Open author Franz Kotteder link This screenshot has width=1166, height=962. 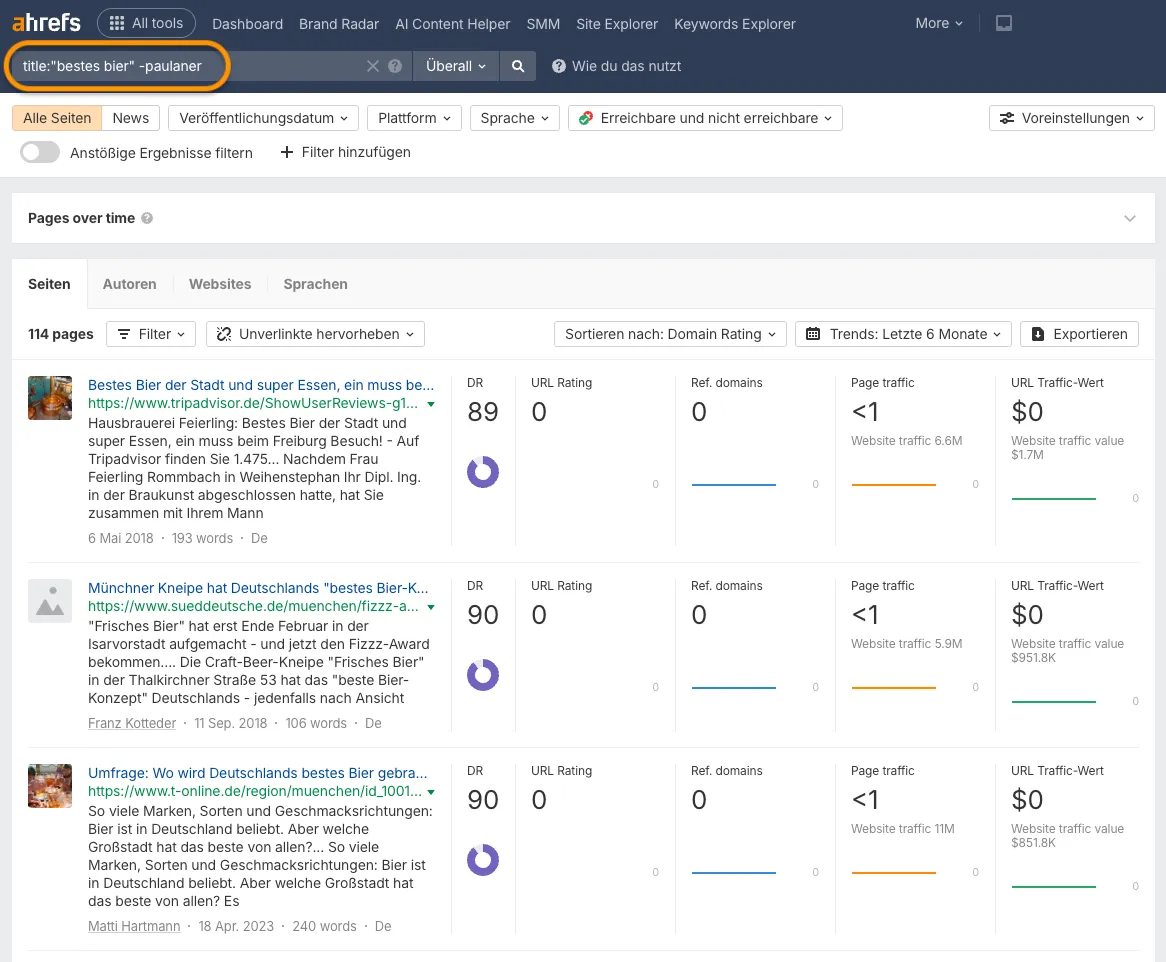pyautogui.click(x=132, y=723)
